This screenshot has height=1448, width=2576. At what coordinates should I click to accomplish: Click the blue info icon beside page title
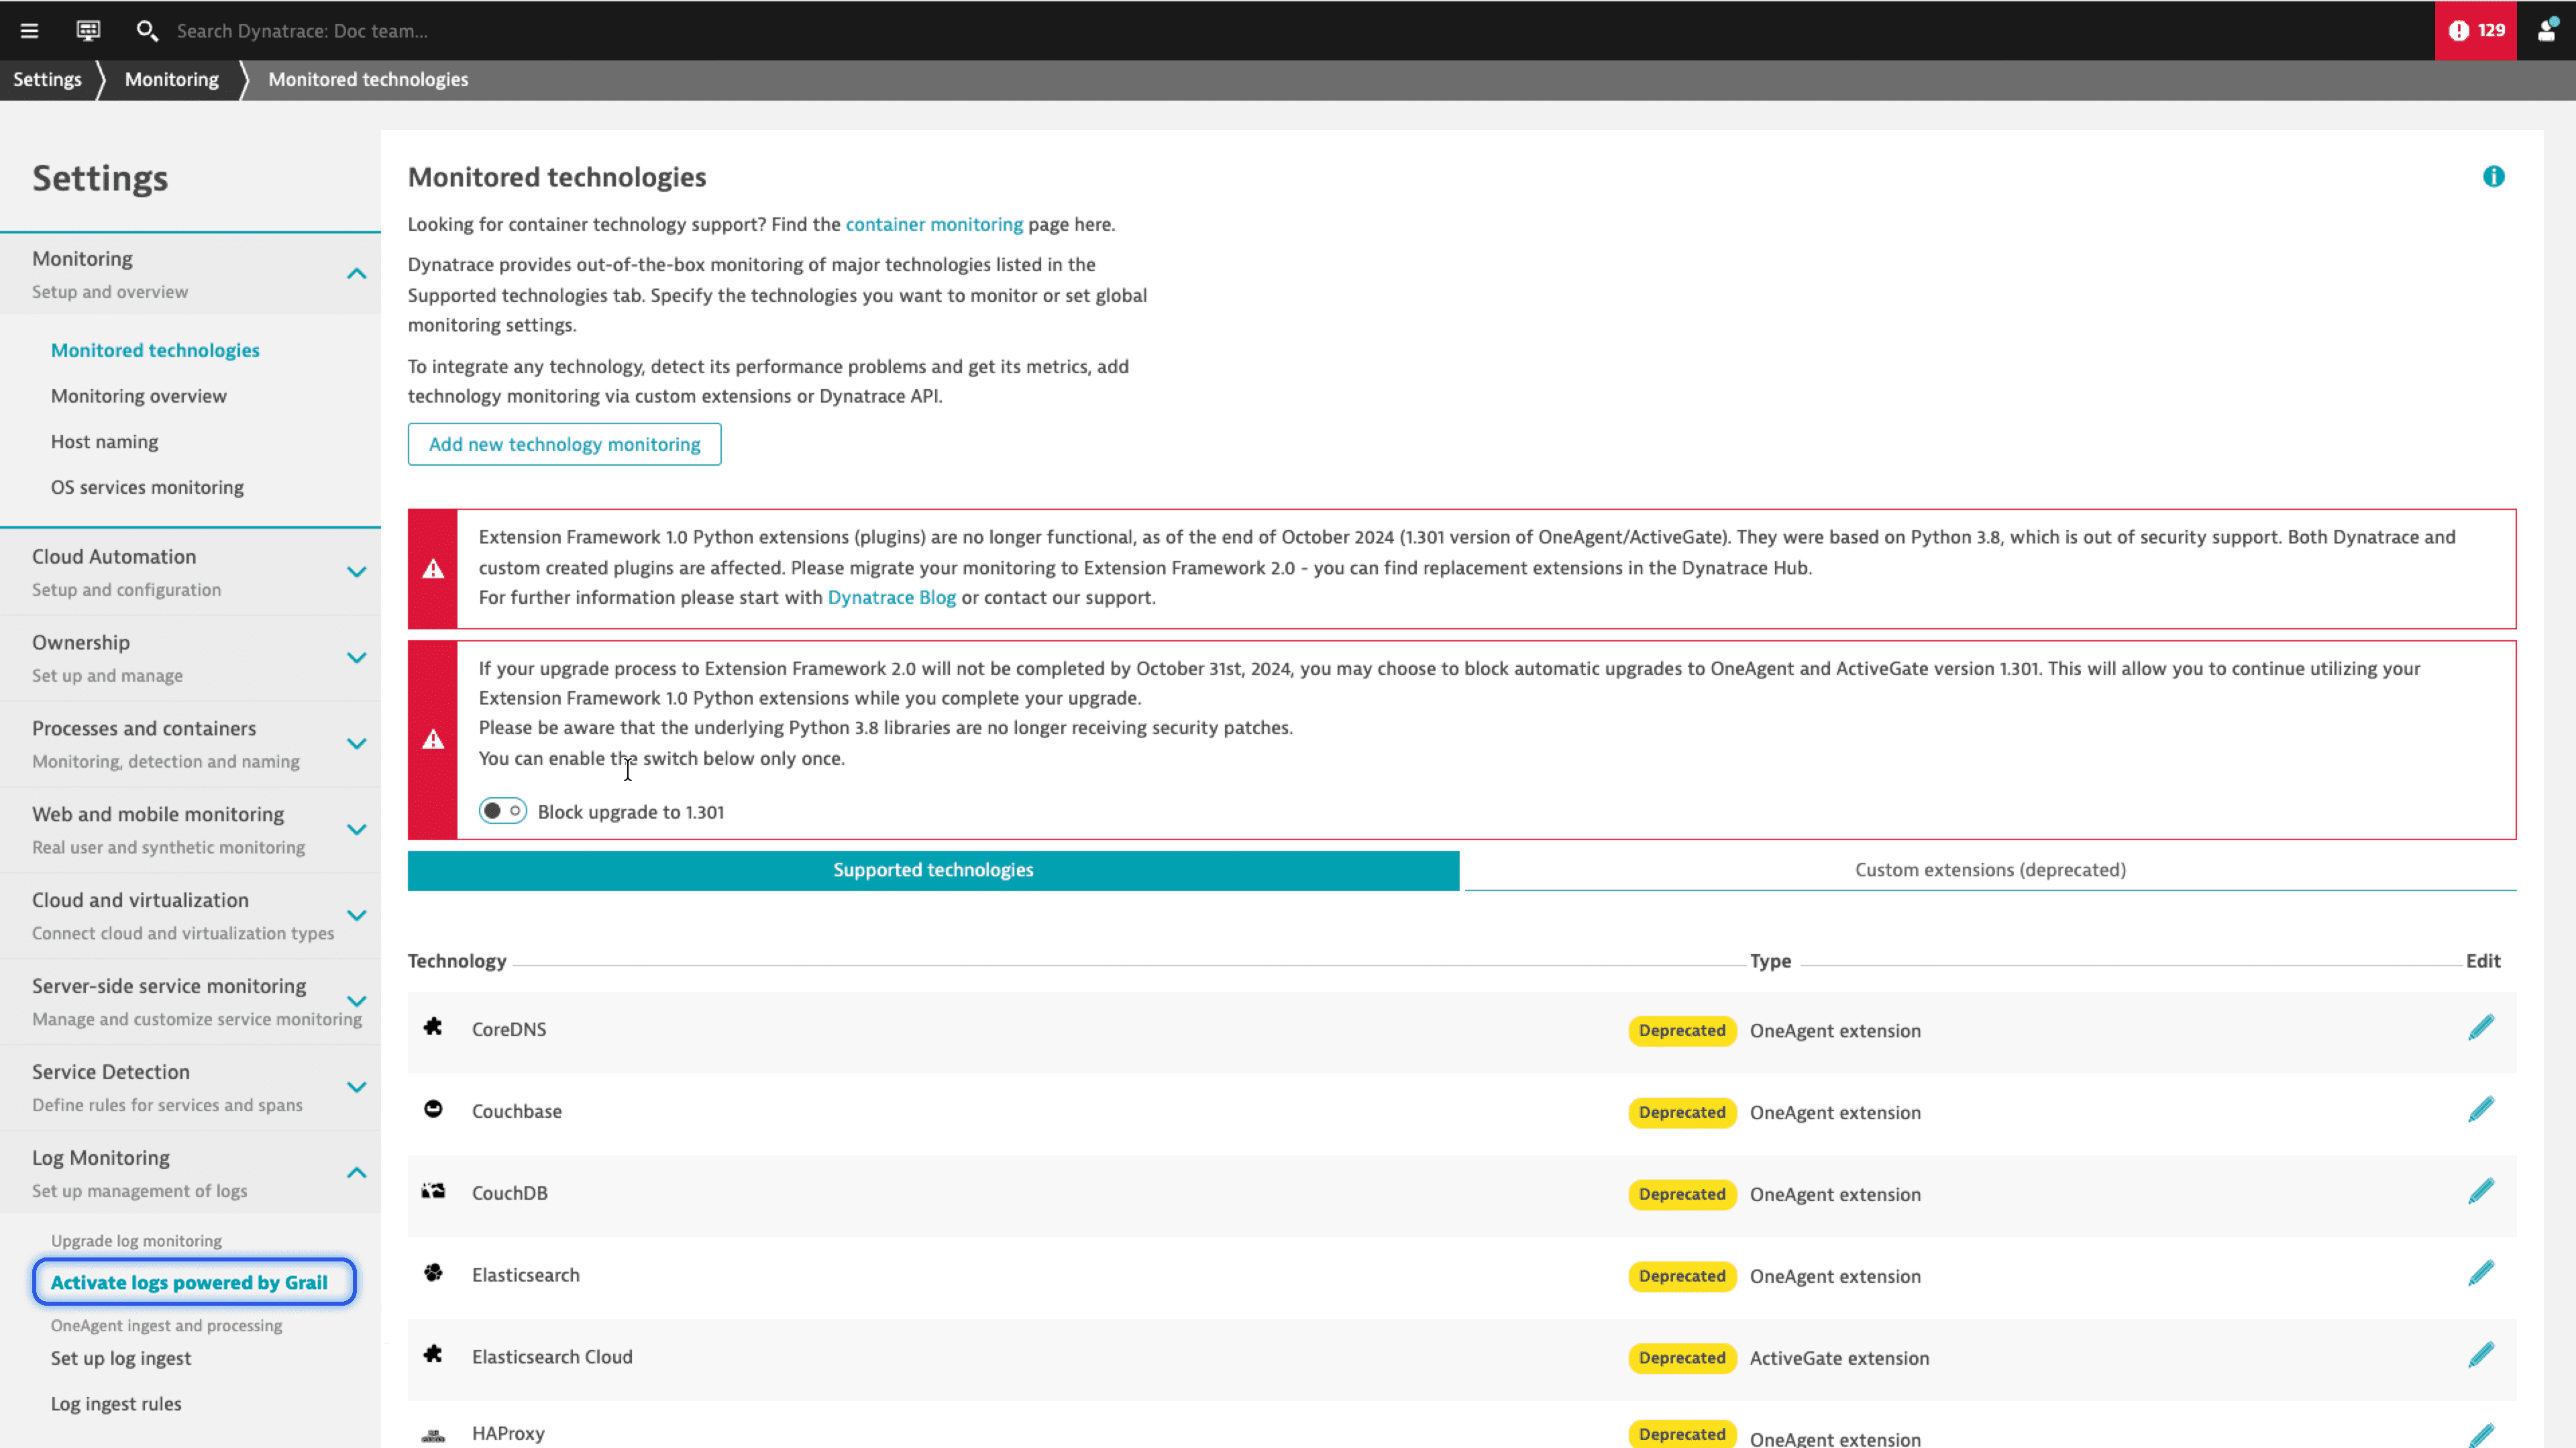pyautogui.click(x=2493, y=177)
